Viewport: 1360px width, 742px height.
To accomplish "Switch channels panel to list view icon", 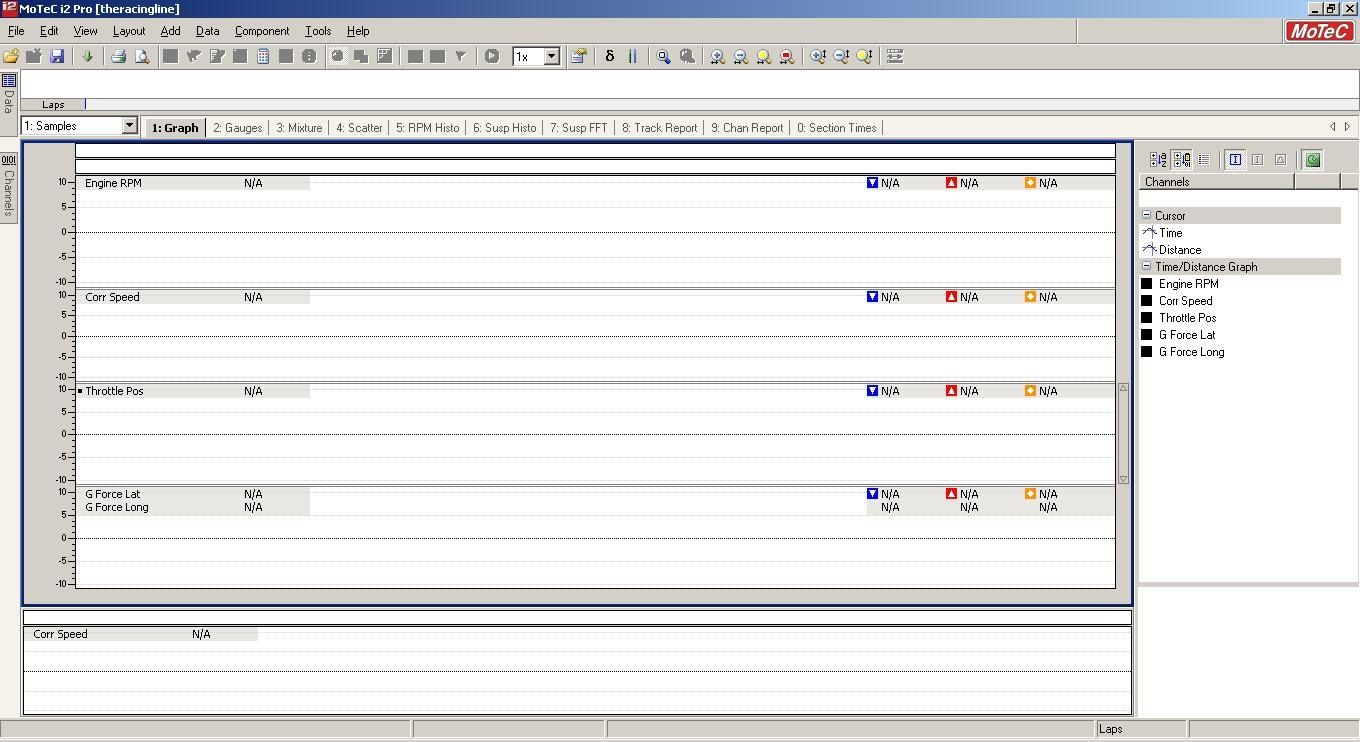I will [1204, 160].
